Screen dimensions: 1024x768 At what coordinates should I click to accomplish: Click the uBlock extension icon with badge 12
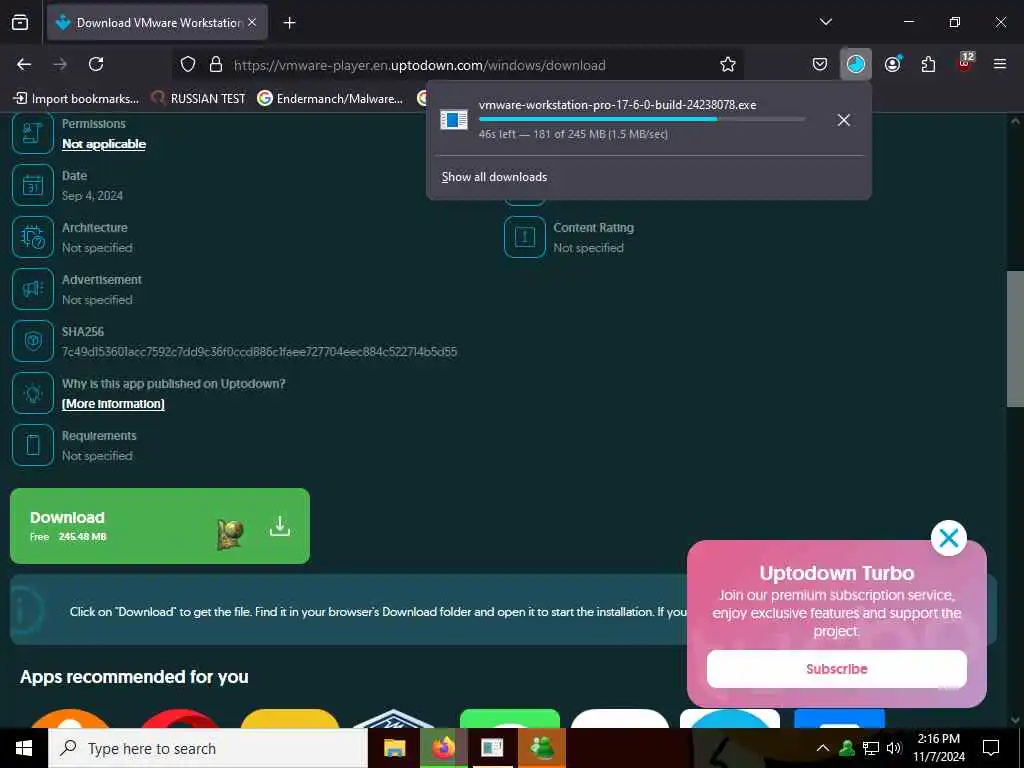[x=965, y=63]
